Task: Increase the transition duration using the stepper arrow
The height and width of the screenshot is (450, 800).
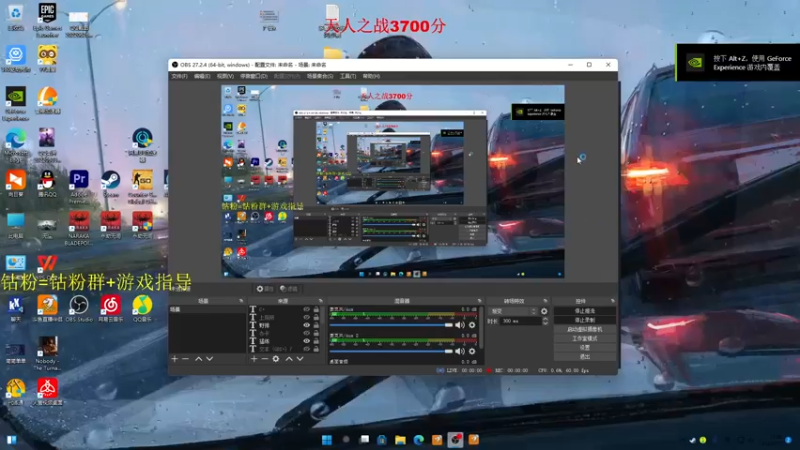Action: pyautogui.click(x=545, y=319)
